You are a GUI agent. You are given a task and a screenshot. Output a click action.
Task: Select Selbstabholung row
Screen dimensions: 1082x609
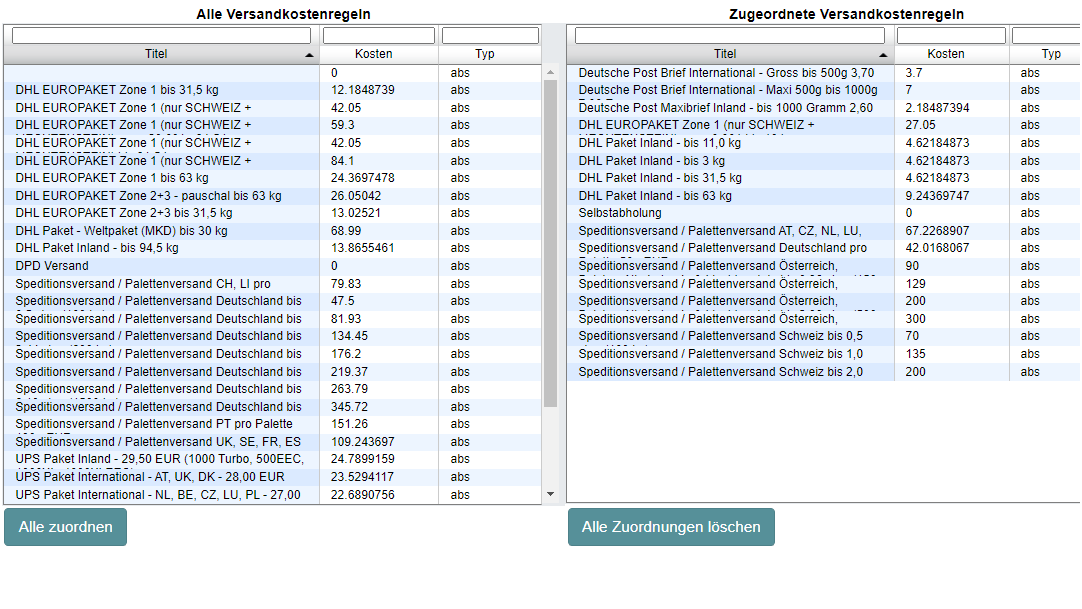point(823,213)
